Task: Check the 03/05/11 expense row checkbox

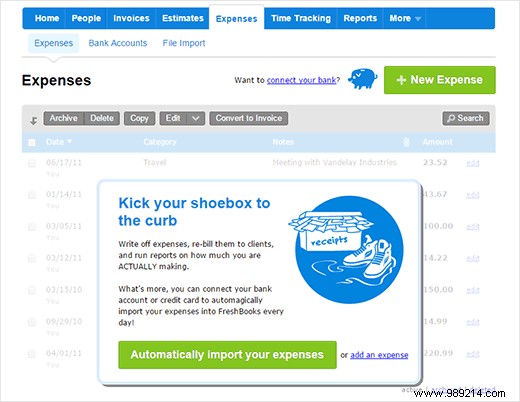Action: coord(32,227)
